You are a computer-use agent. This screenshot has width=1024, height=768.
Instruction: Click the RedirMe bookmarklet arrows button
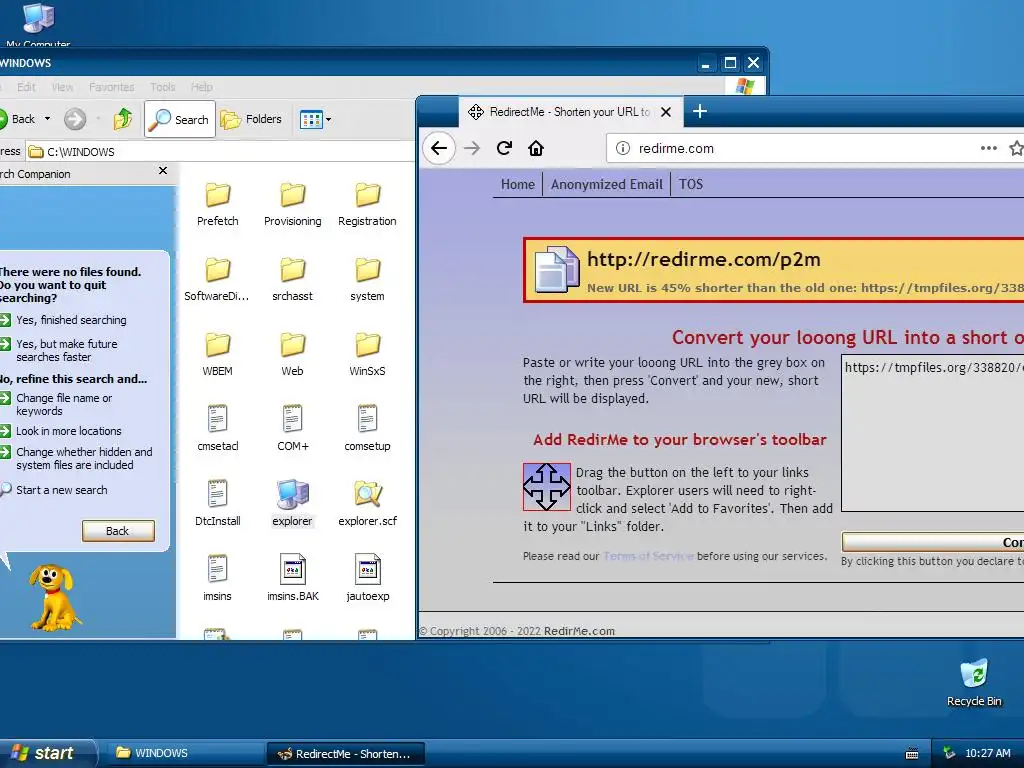547,487
